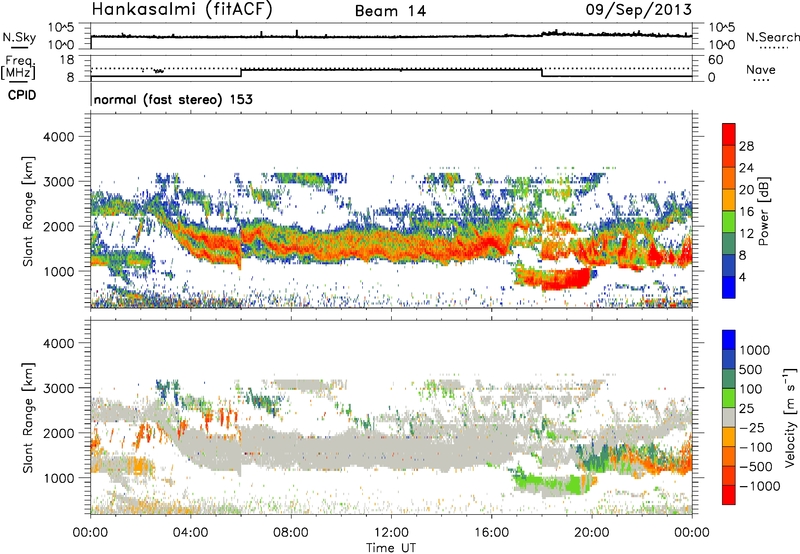Click the bright blue top velocity colorbar segment
The height and width of the screenshot is (554, 800).
[729, 340]
